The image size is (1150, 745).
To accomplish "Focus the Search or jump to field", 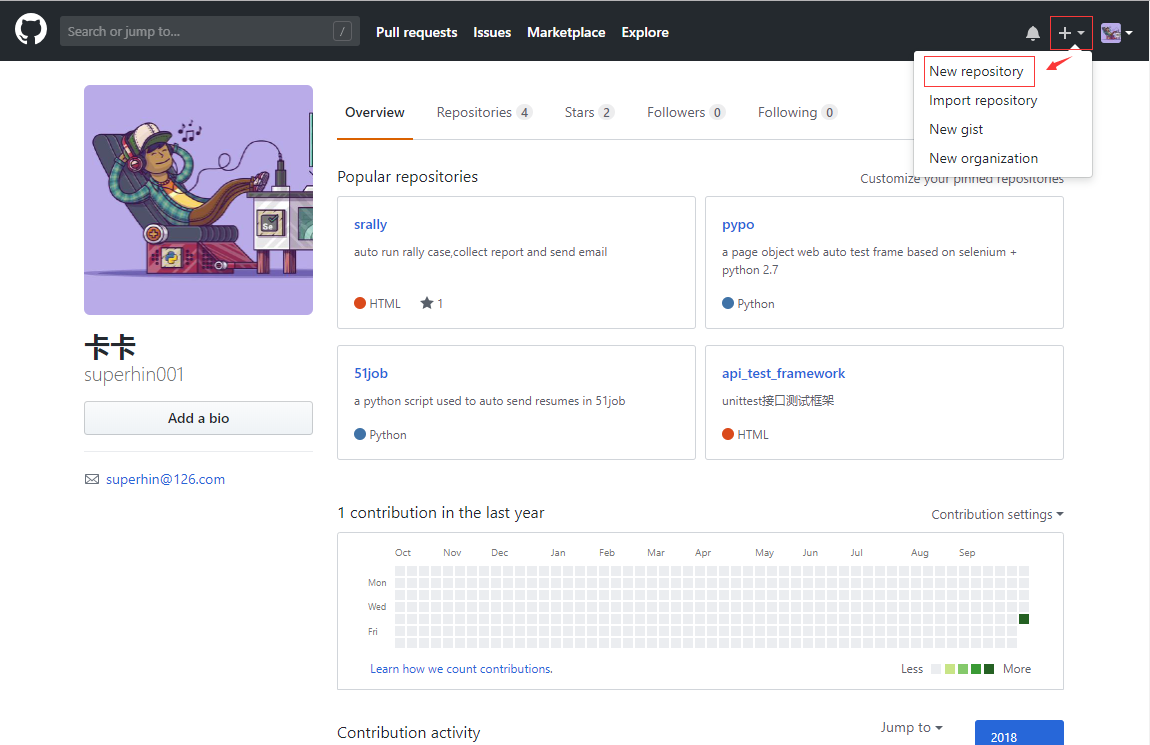I will click(195, 32).
